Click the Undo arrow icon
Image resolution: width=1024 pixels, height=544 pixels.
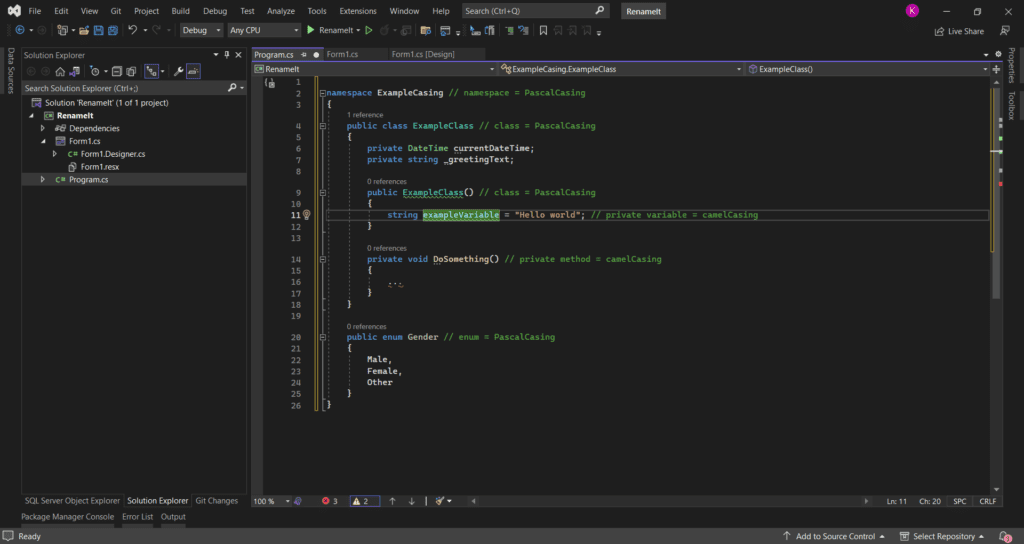click(x=133, y=30)
